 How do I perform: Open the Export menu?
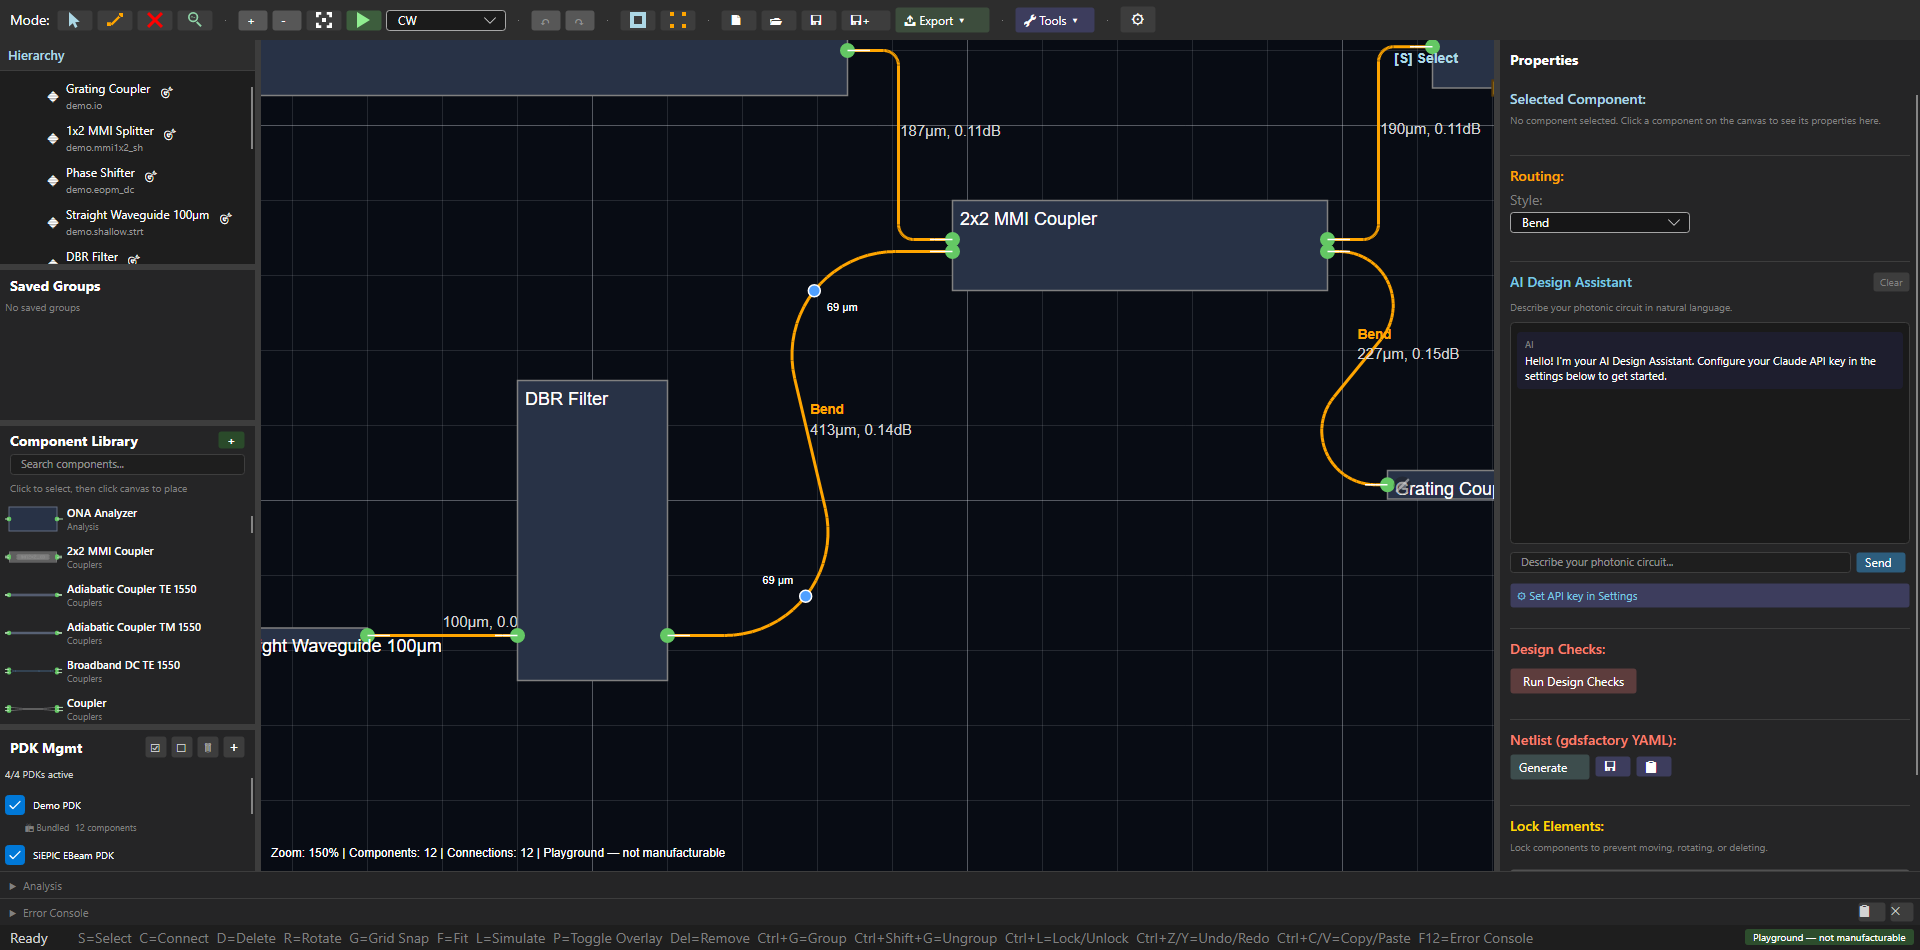click(941, 20)
